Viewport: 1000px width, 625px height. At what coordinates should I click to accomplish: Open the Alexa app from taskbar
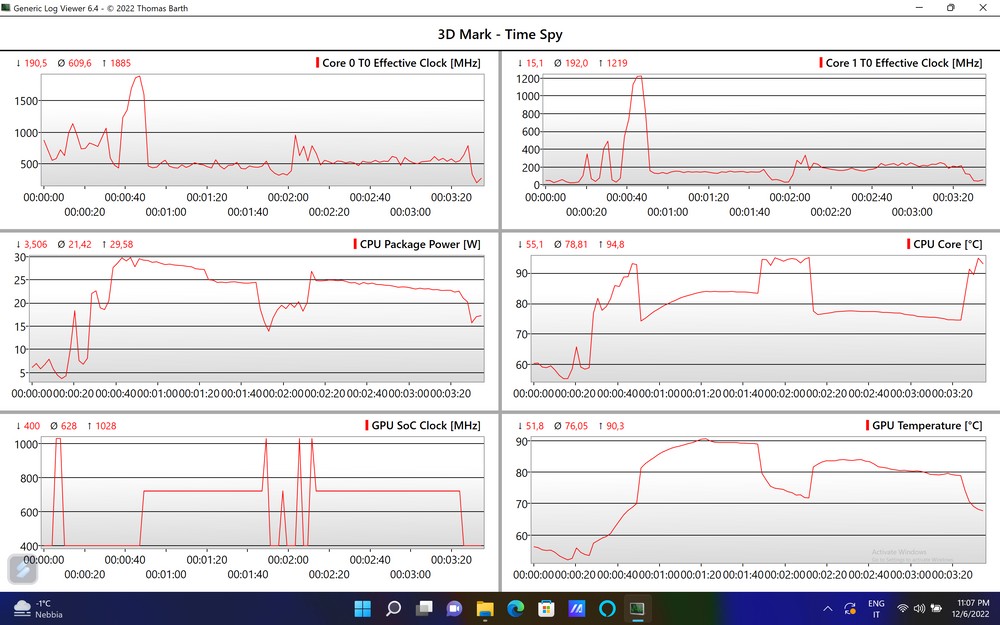click(607, 608)
